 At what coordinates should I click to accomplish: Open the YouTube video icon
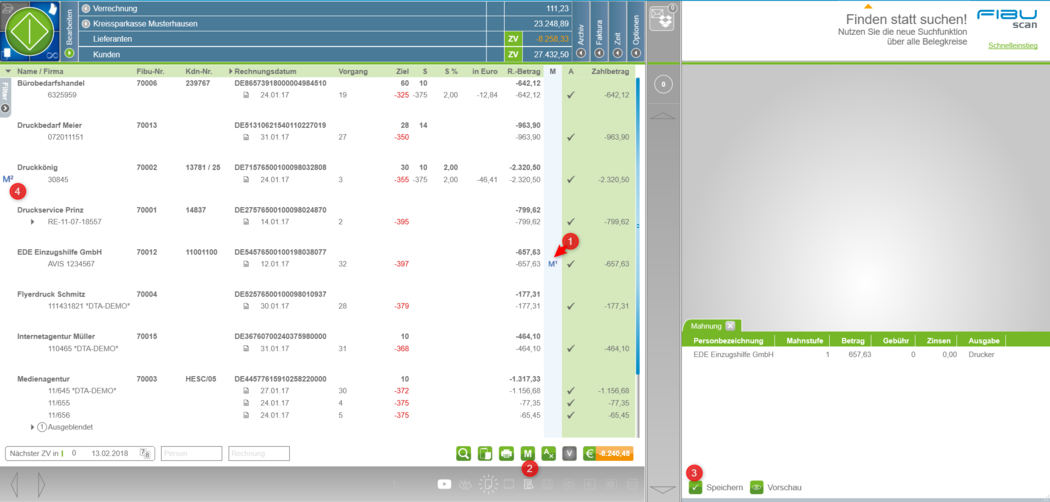coord(444,484)
